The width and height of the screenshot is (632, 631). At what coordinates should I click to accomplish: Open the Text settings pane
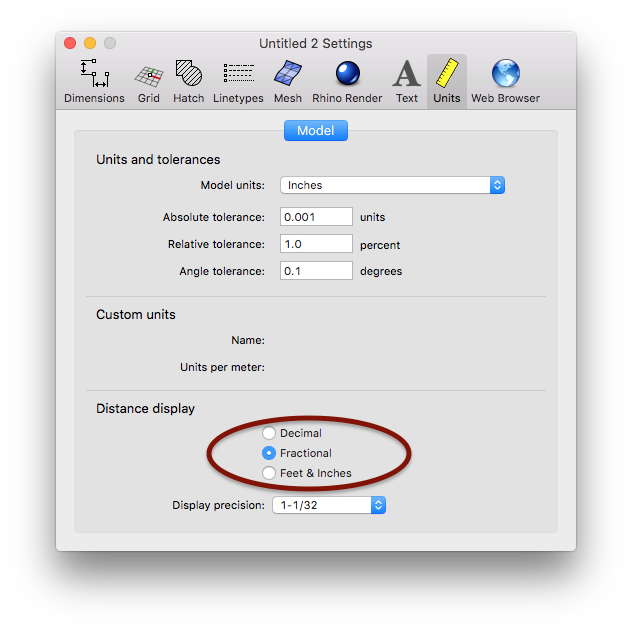pyautogui.click(x=407, y=81)
